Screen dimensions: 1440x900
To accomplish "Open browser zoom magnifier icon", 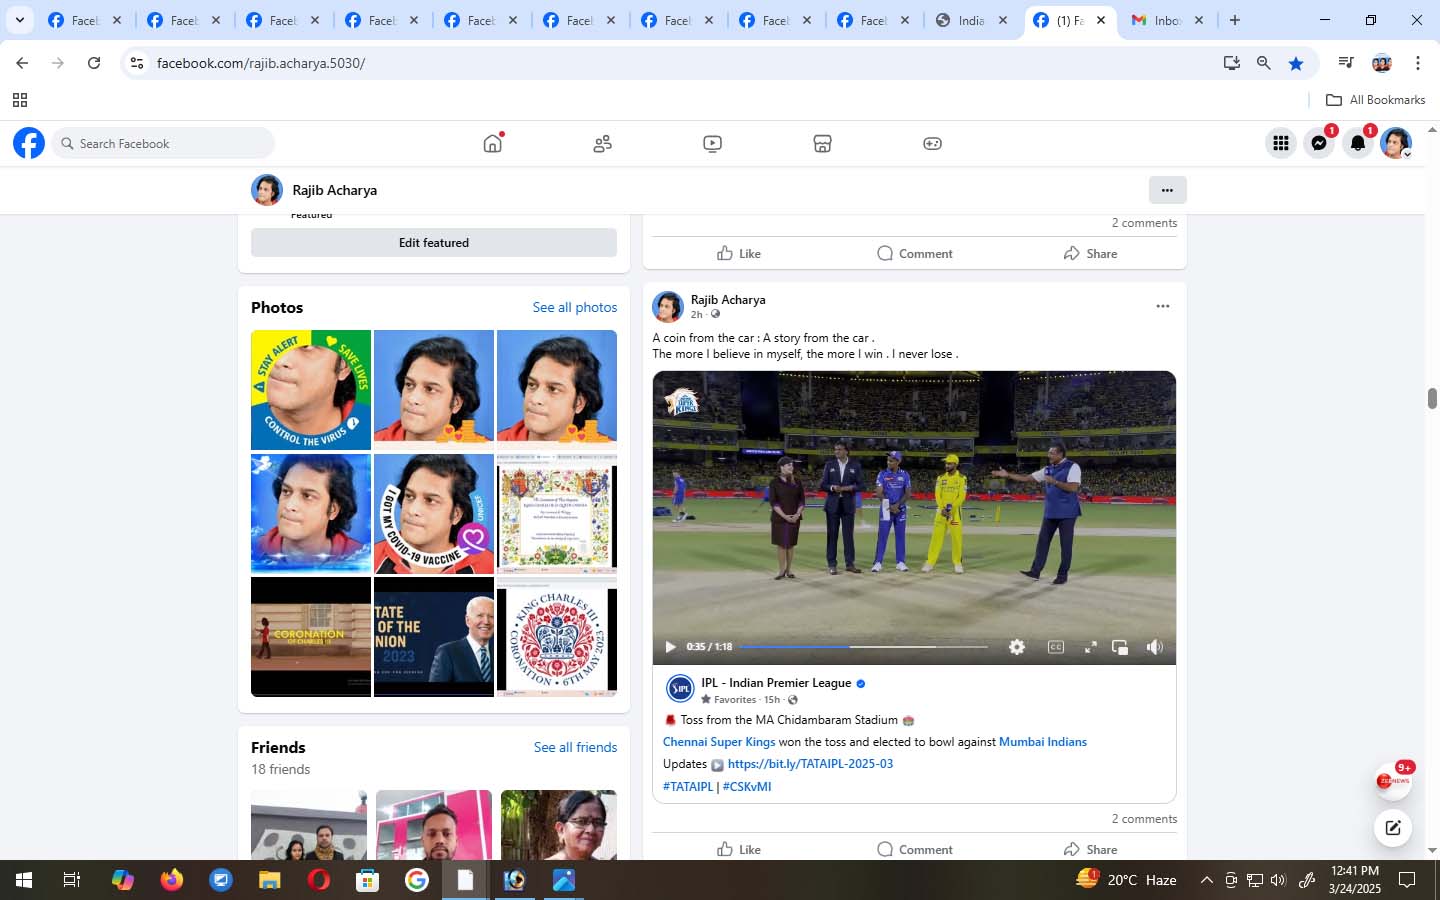I will click(x=1264, y=63).
